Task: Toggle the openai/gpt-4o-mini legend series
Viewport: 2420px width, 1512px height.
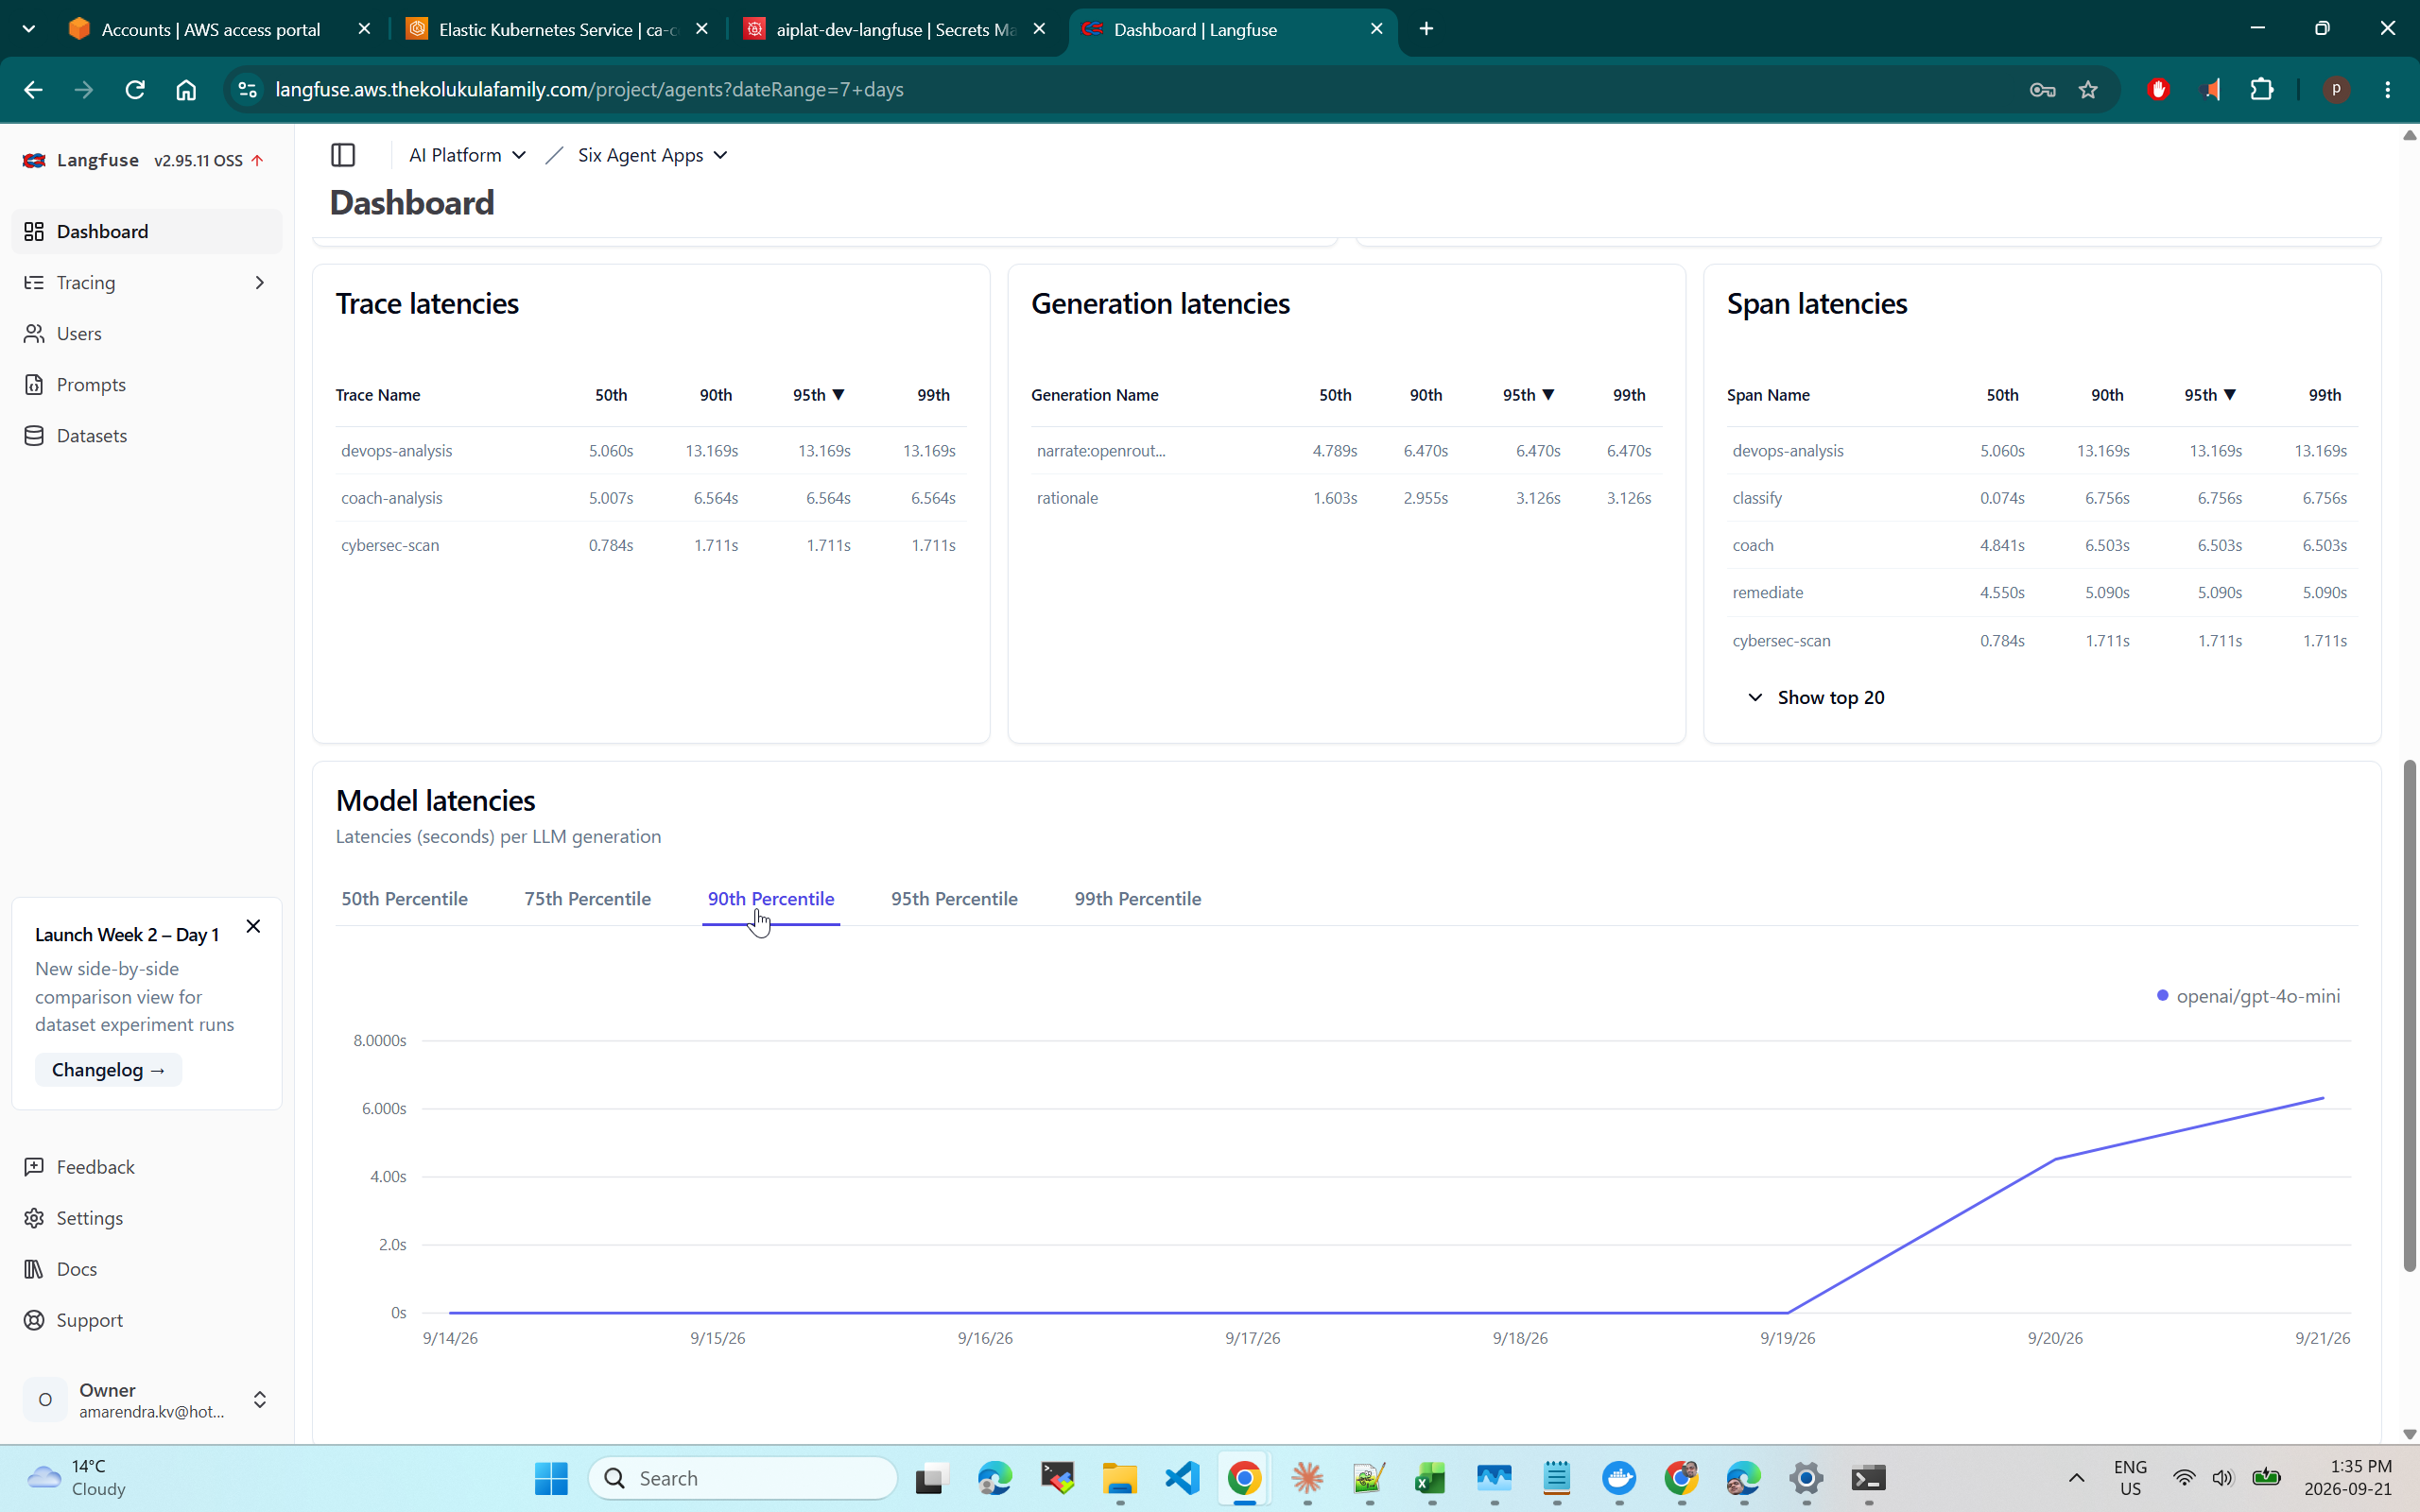Action: pos(2248,996)
